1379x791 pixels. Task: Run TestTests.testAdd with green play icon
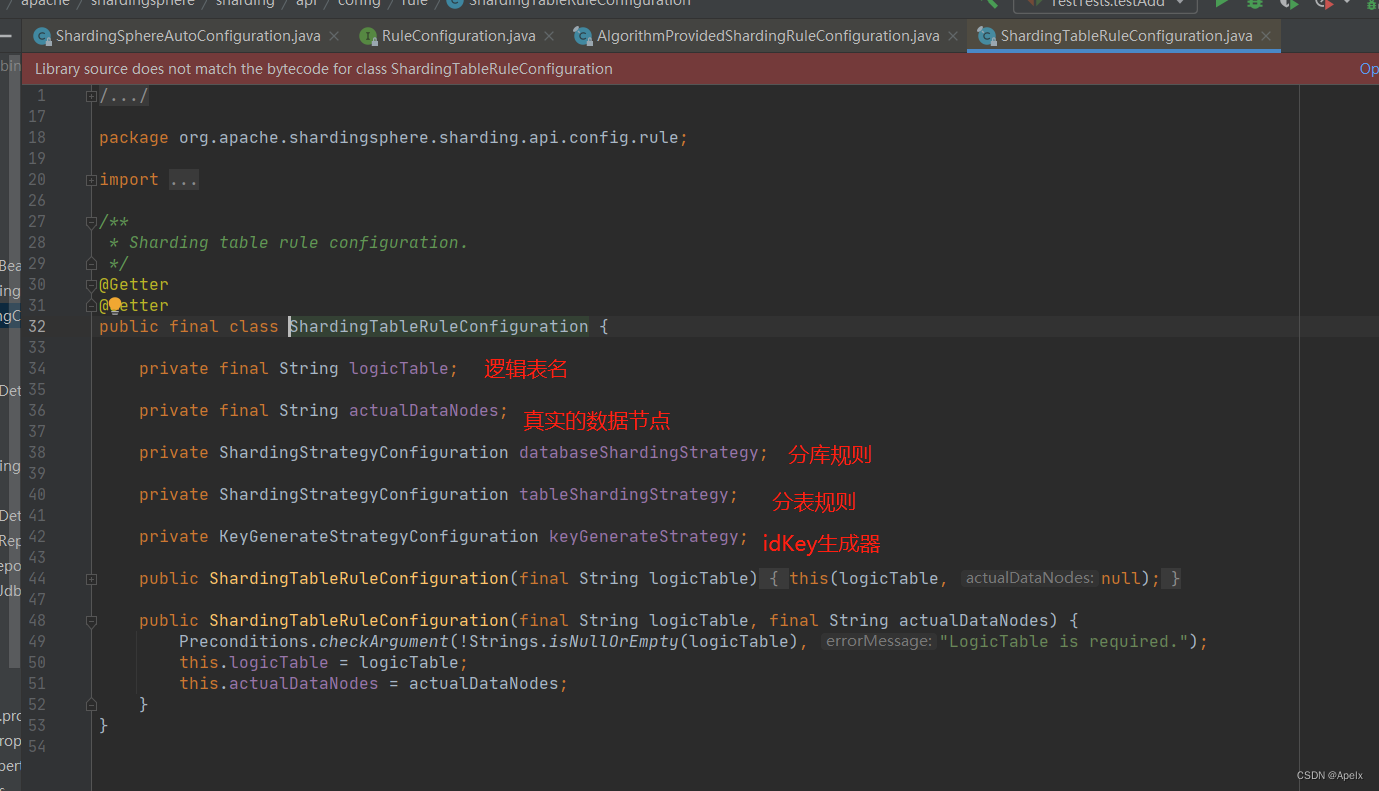tap(1221, 4)
